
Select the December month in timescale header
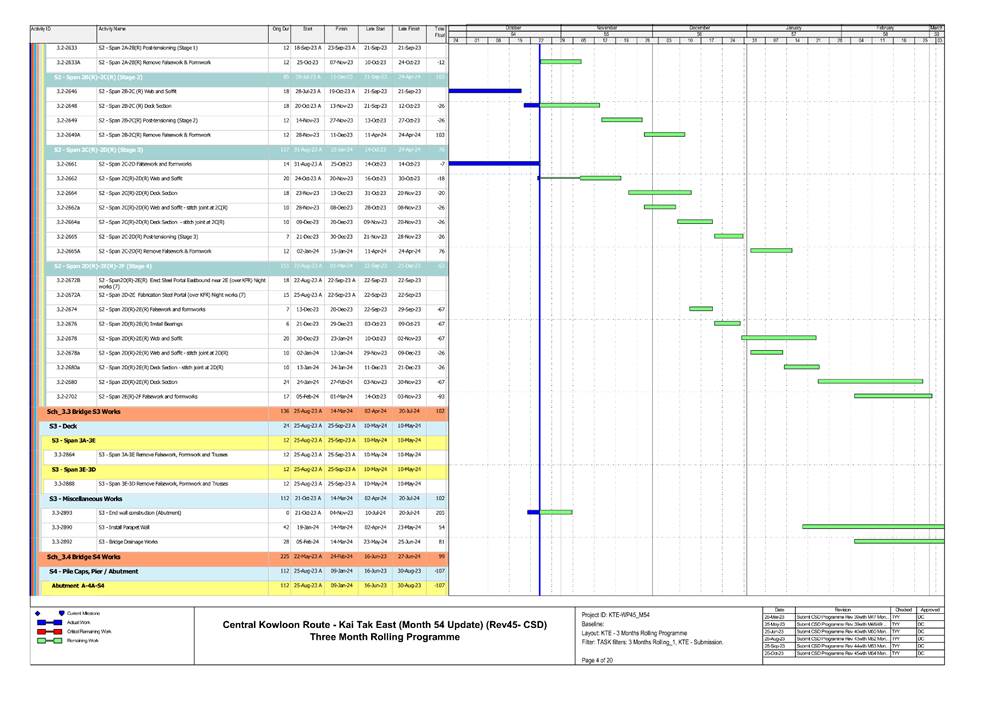(700, 29)
